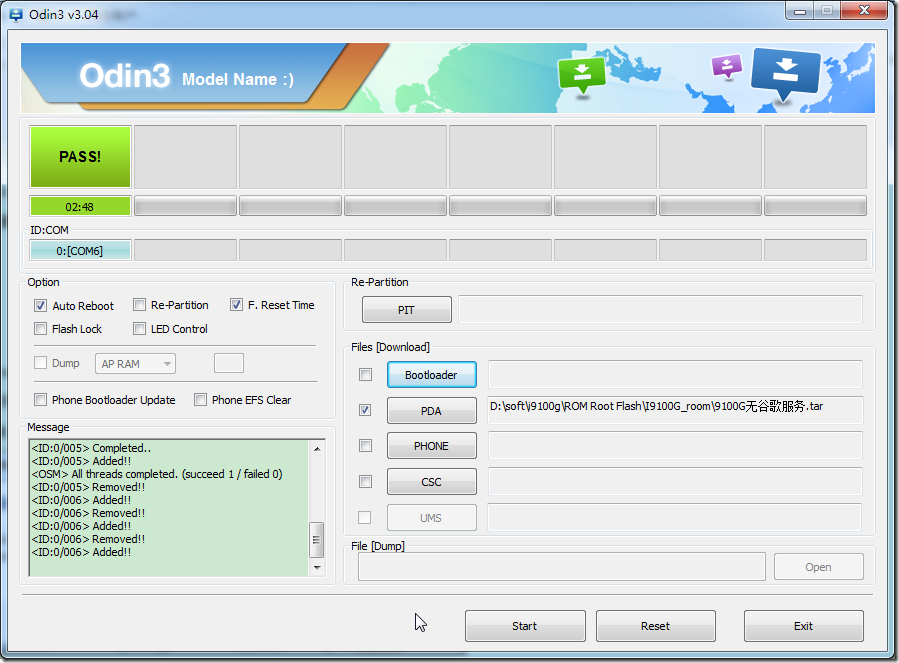Tick the checkbox beside UMS button
The width and height of the screenshot is (899, 663).
pyautogui.click(x=364, y=517)
